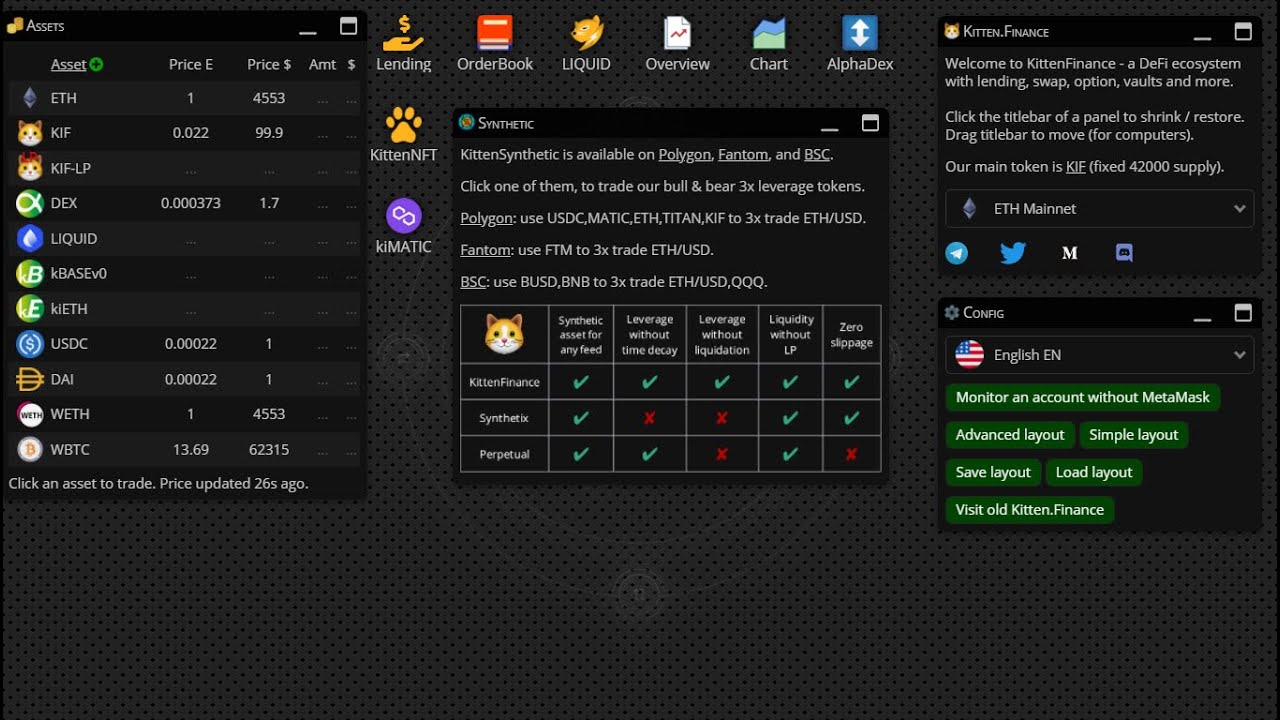The width and height of the screenshot is (1280, 720).
Task: Open the Medium social link
Action: 1070,253
